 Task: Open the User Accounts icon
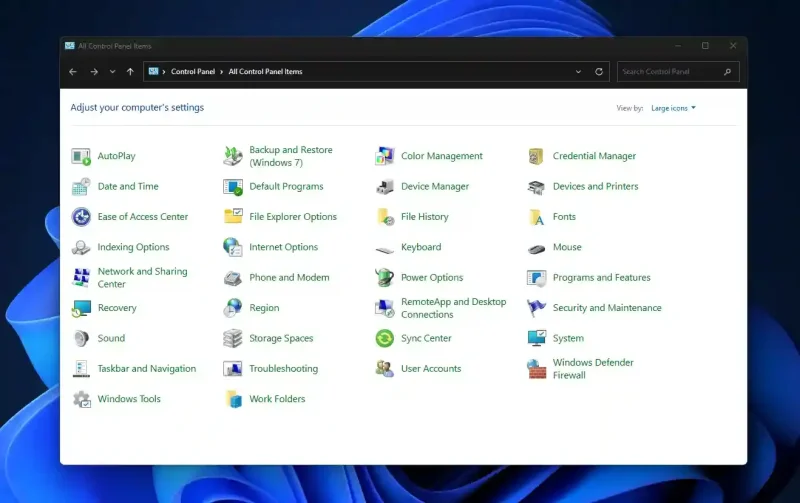[385, 369]
